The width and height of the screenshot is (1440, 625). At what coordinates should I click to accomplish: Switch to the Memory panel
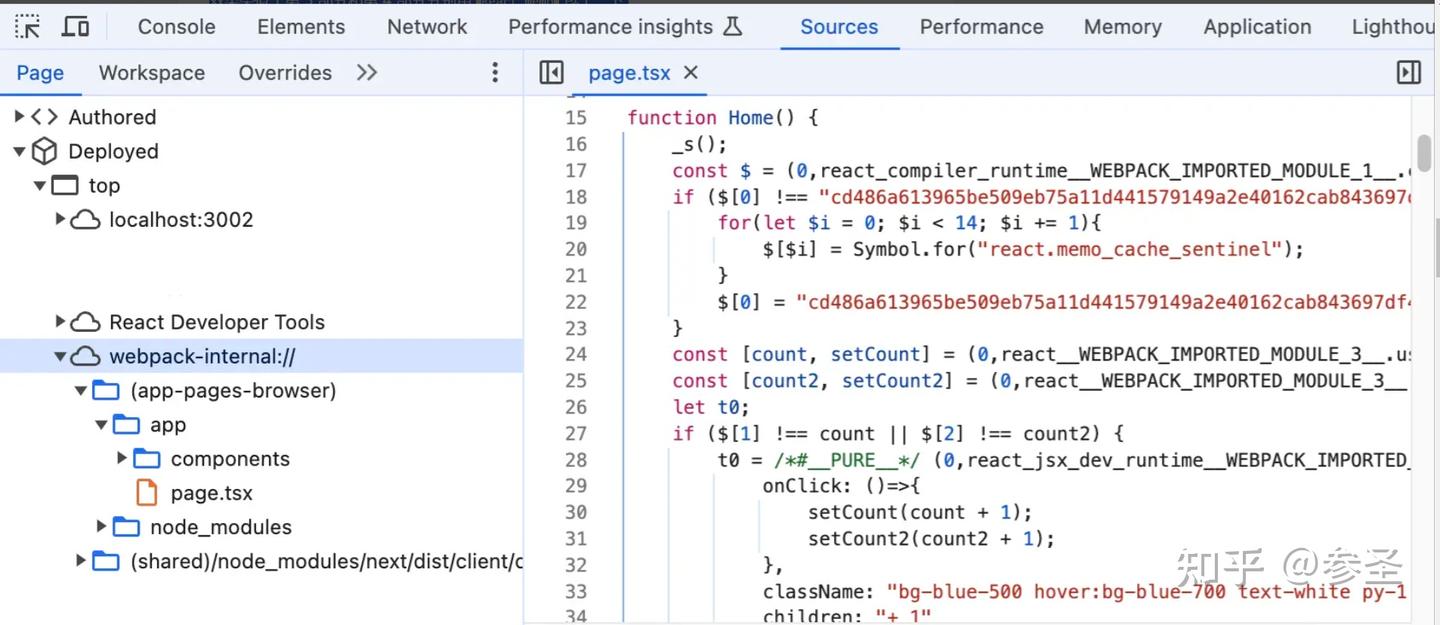coord(1122,26)
